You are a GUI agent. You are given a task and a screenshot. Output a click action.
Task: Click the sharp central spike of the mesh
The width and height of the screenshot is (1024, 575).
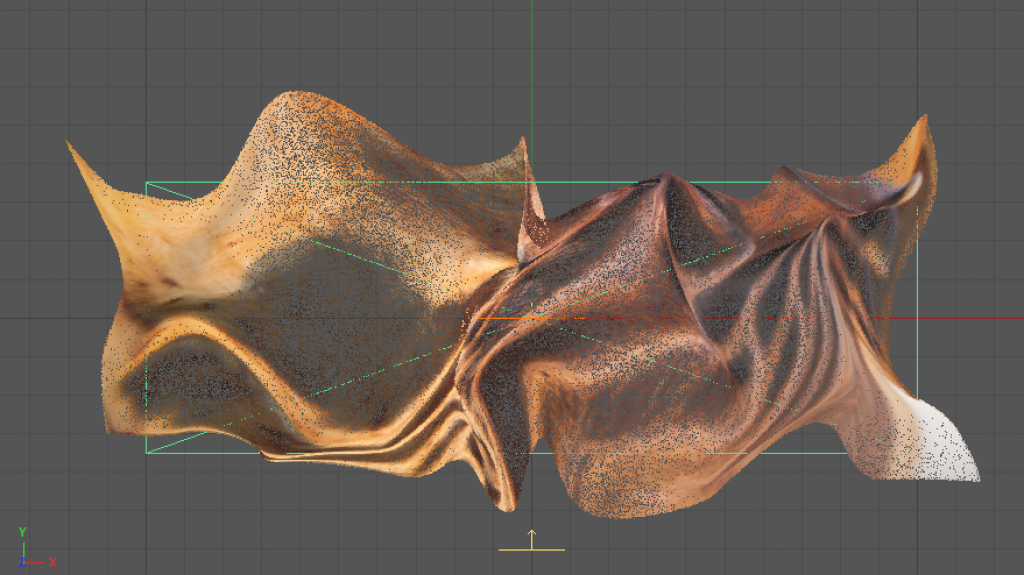tap(530, 190)
